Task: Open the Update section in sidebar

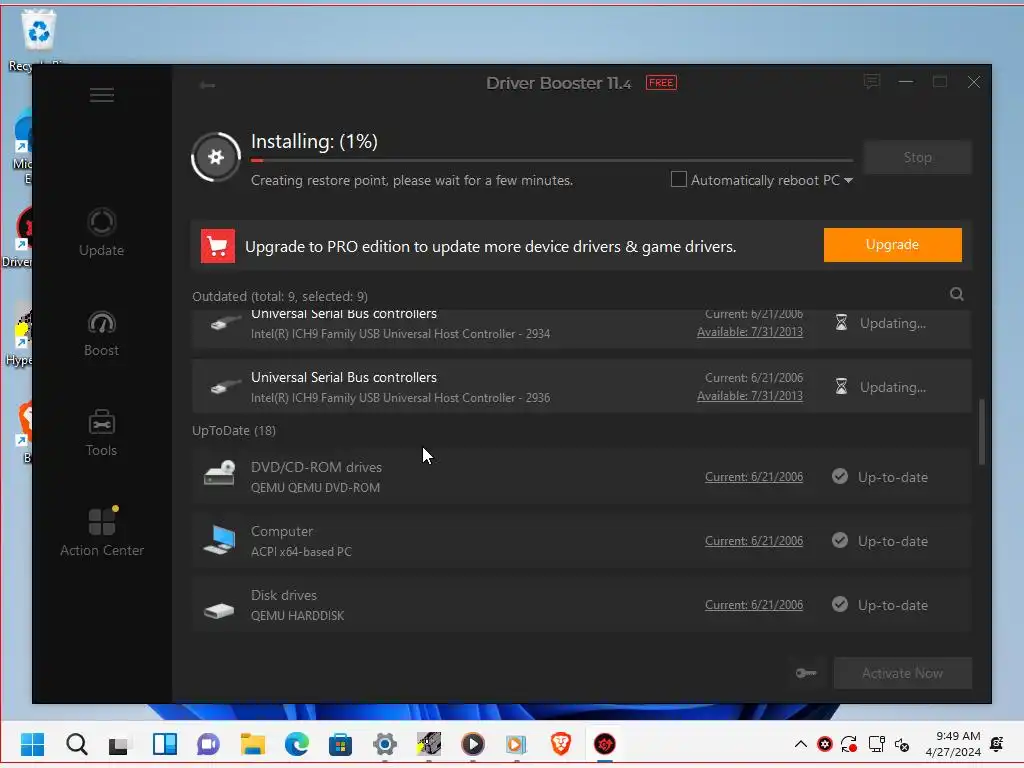Action: [x=101, y=232]
